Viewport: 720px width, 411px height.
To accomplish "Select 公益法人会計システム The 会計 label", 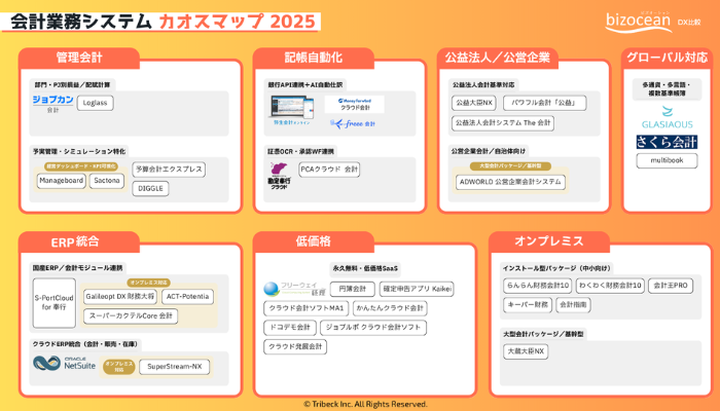I will 503,123.
